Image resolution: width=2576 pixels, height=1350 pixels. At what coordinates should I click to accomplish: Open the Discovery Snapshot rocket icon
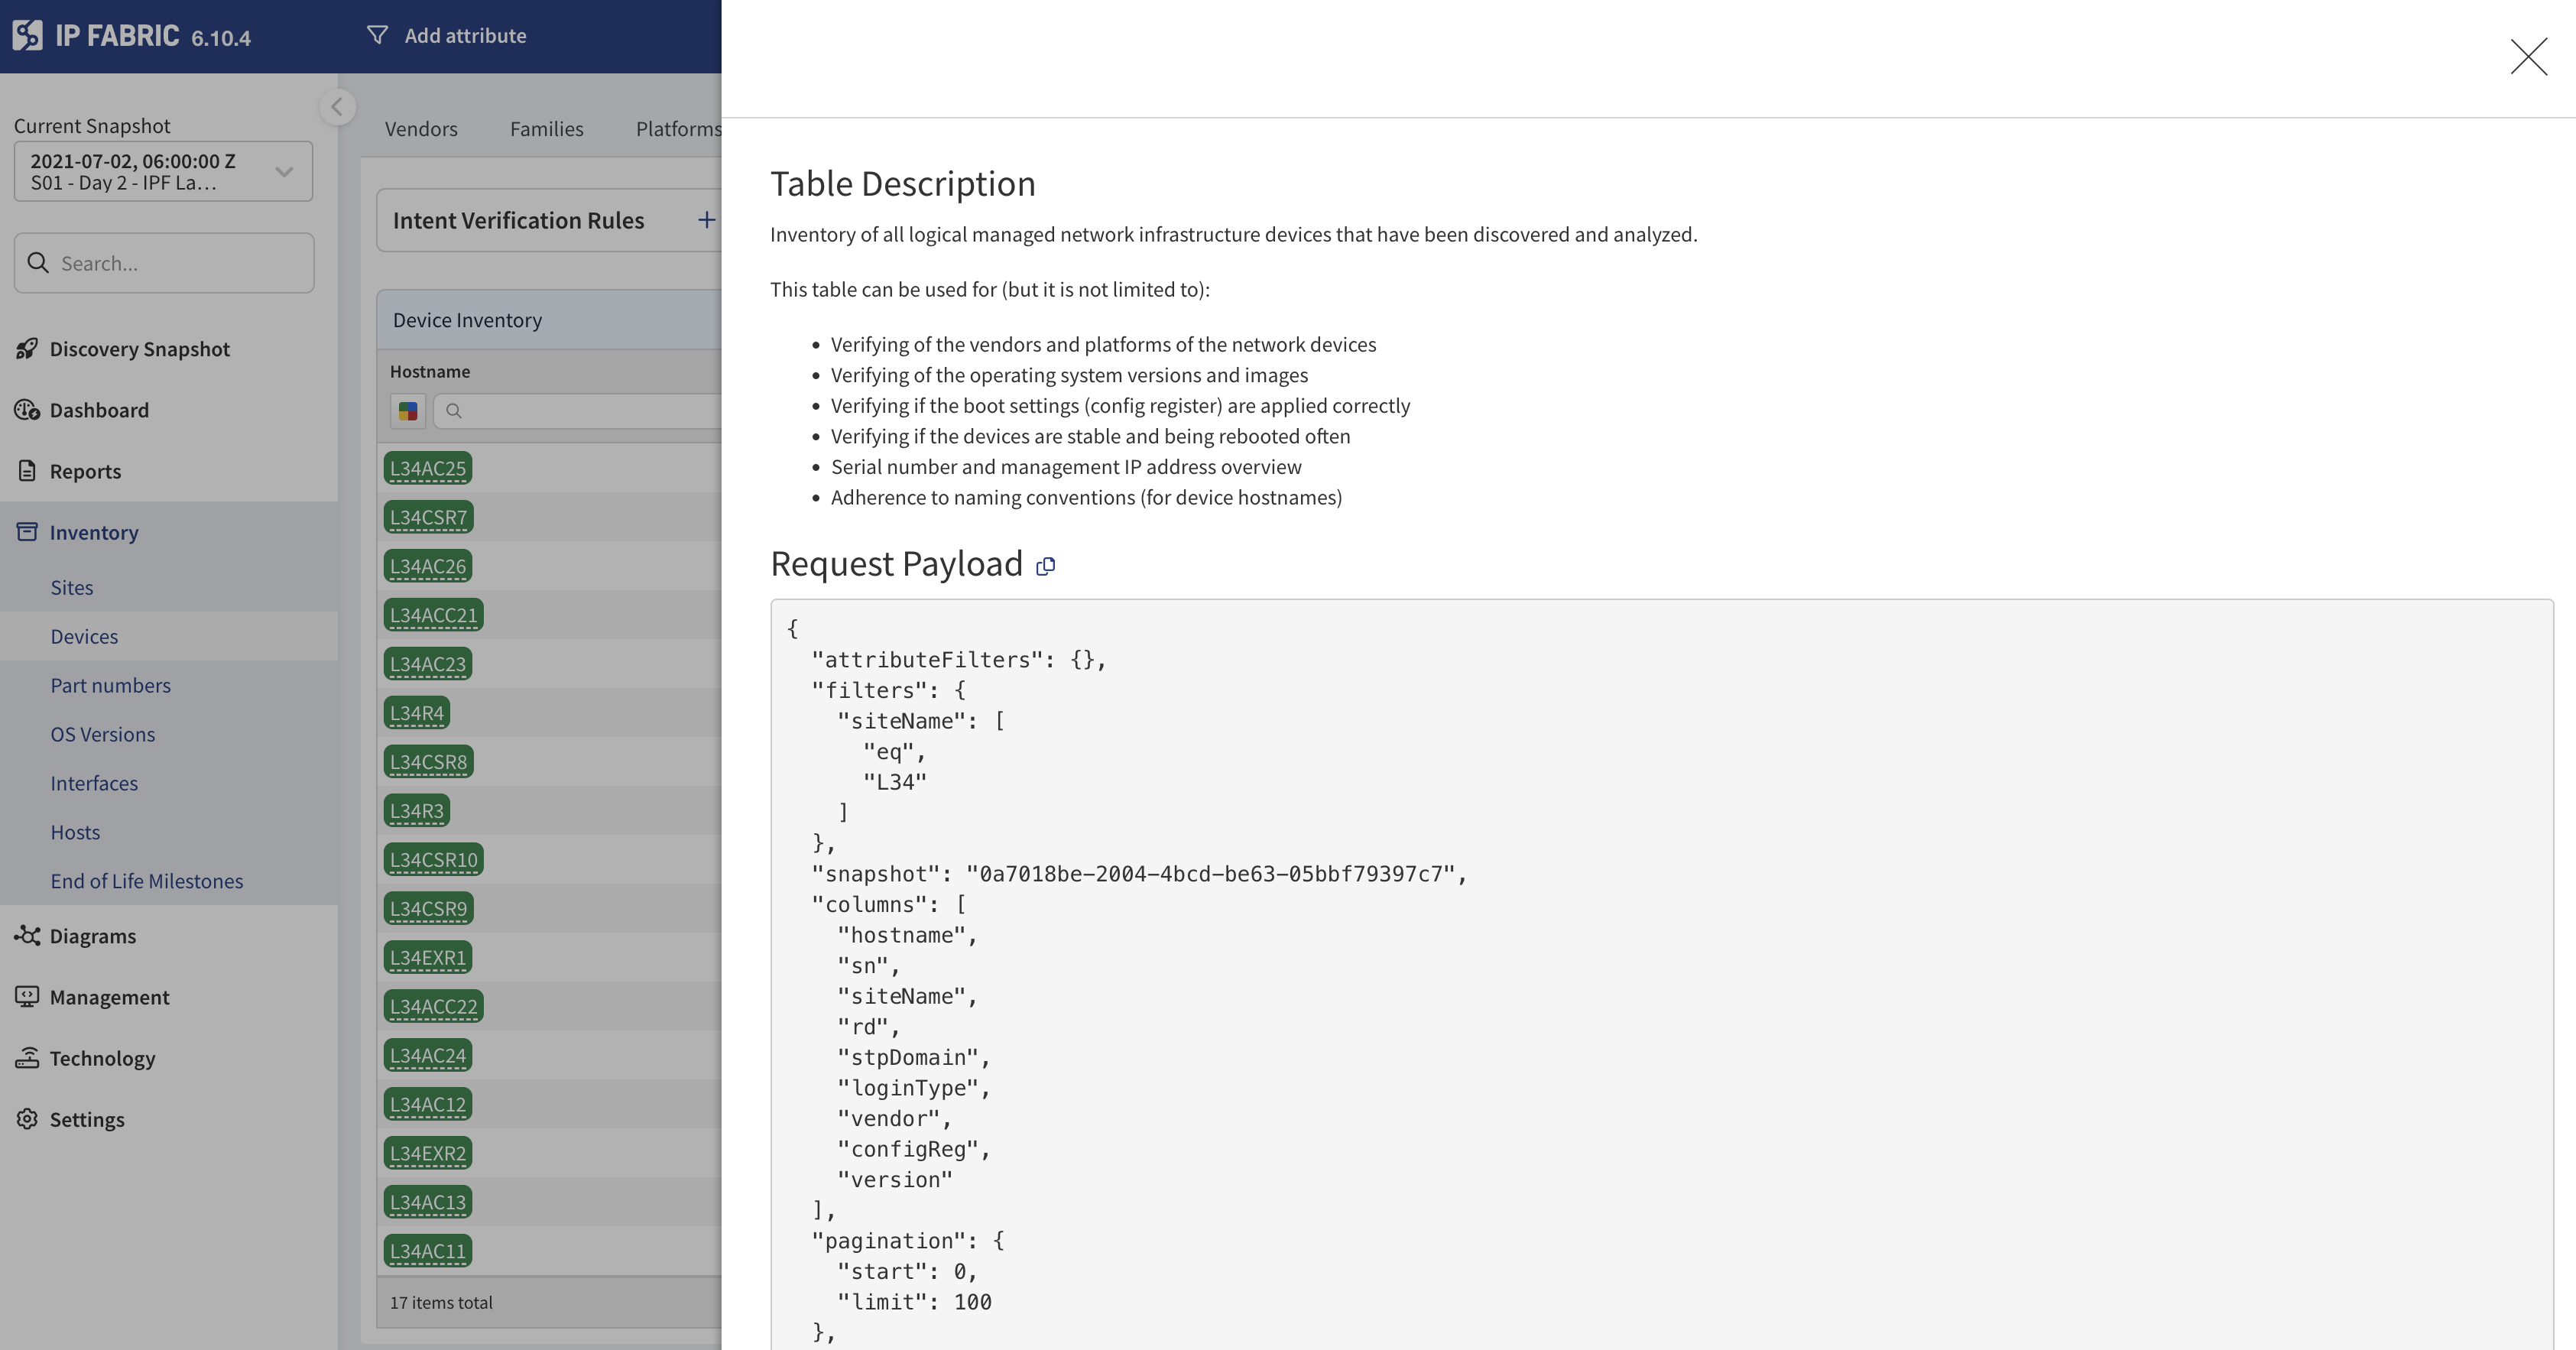coord(27,349)
